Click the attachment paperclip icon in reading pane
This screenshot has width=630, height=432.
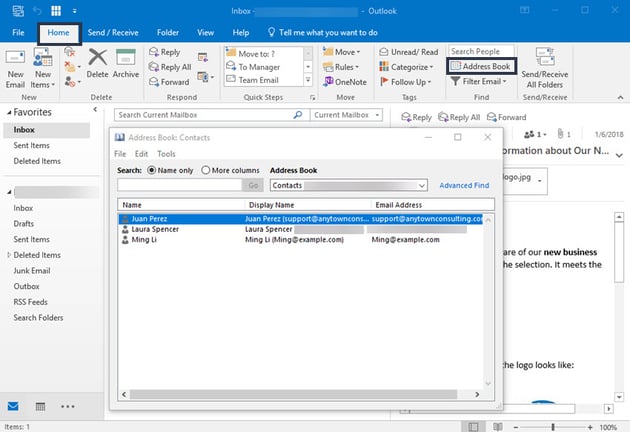point(560,134)
